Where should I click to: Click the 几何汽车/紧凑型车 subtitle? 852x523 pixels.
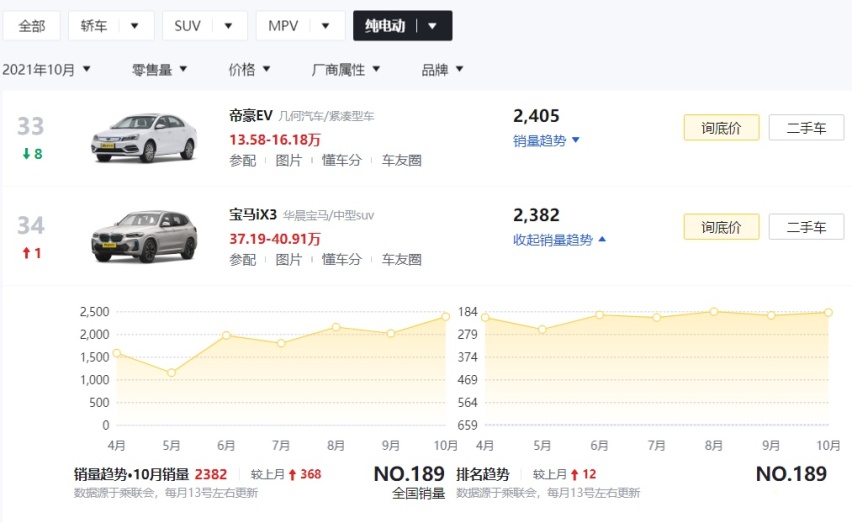[x=326, y=116]
